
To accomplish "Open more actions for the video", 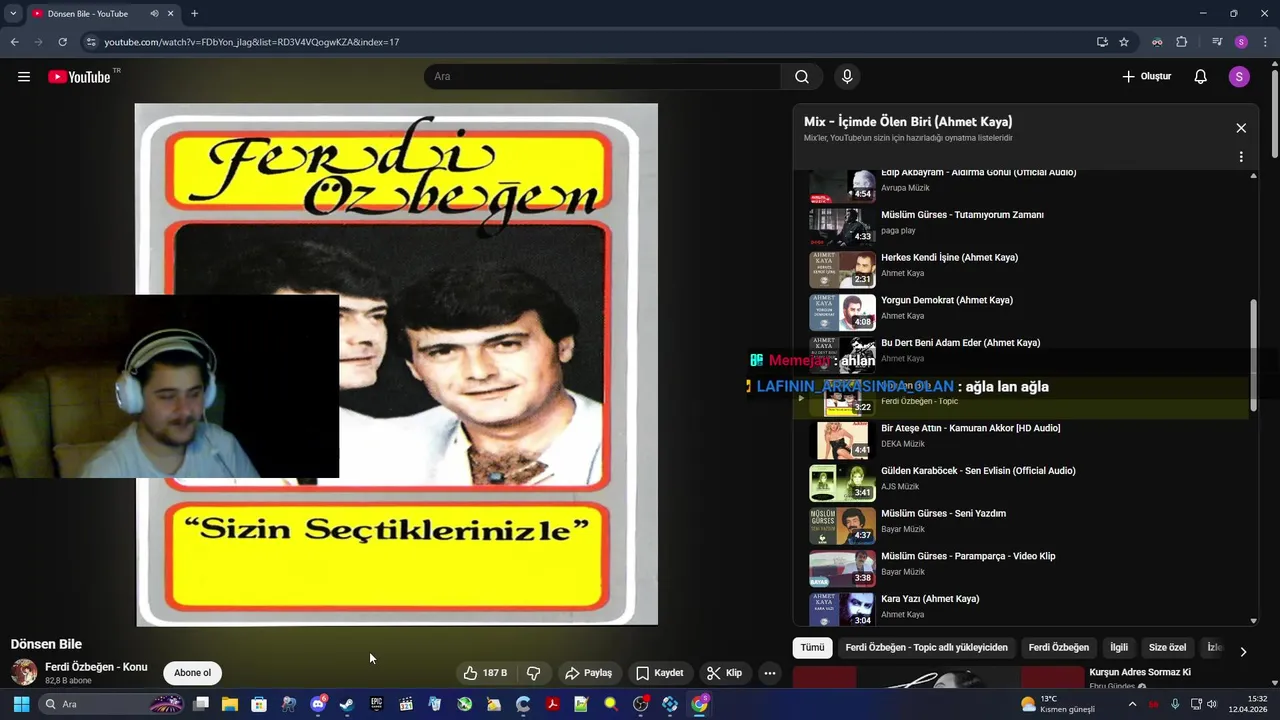I will 770,673.
